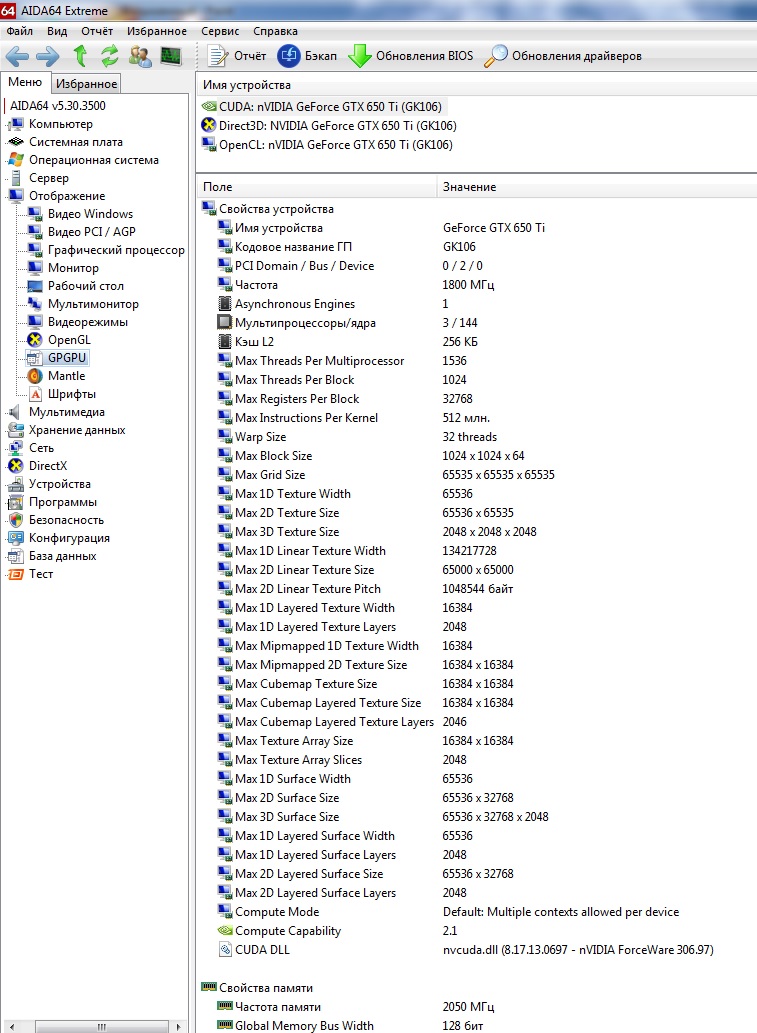Image resolution: width=757 pixels, height=1033 pixels.
Task: Open the user management toolbar icon
Action: (140, 56)
